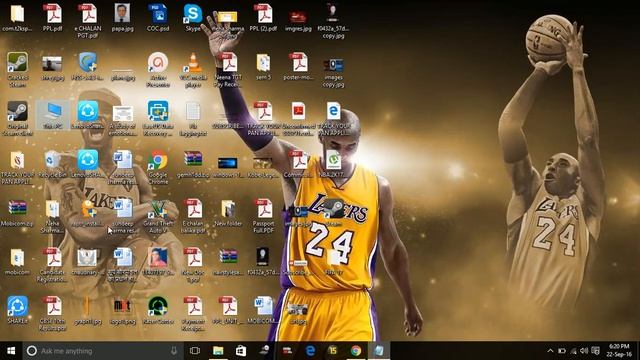Open Microsoft Edge from the taskbar
Image resolution: width=640 pixels, height=360 pixels.
(x=310, y=351)
